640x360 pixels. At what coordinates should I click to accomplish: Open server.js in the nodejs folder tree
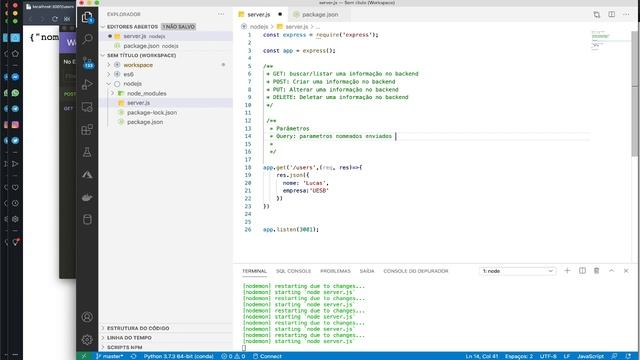138,103
